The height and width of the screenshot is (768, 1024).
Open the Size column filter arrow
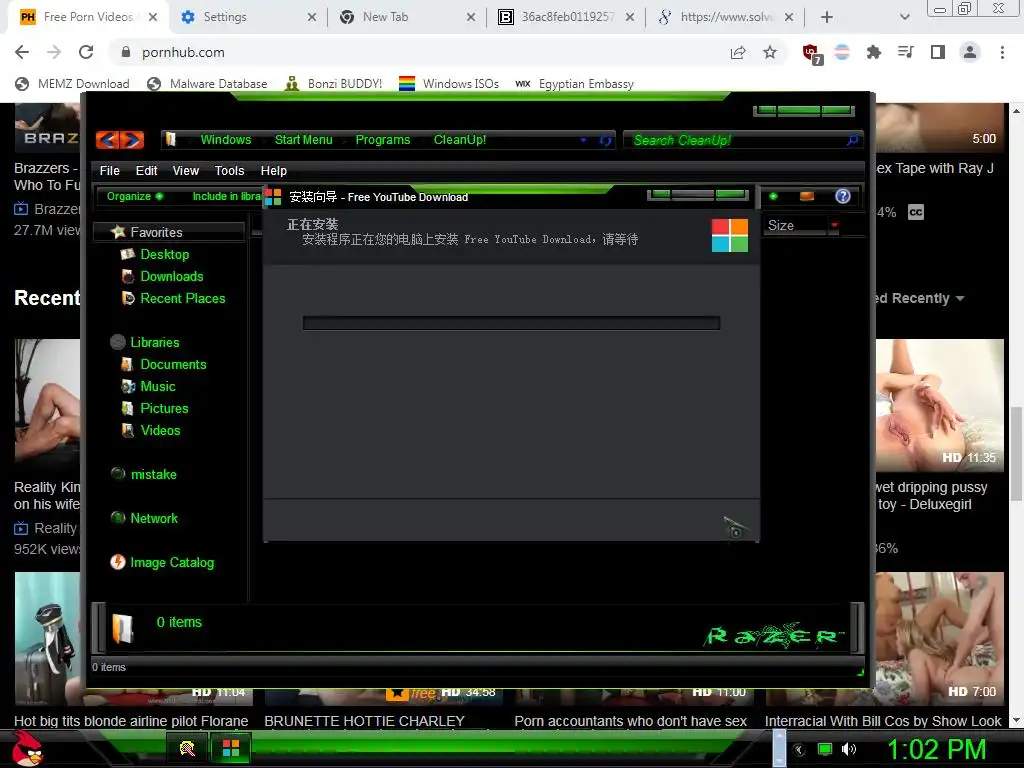(834, 225)
